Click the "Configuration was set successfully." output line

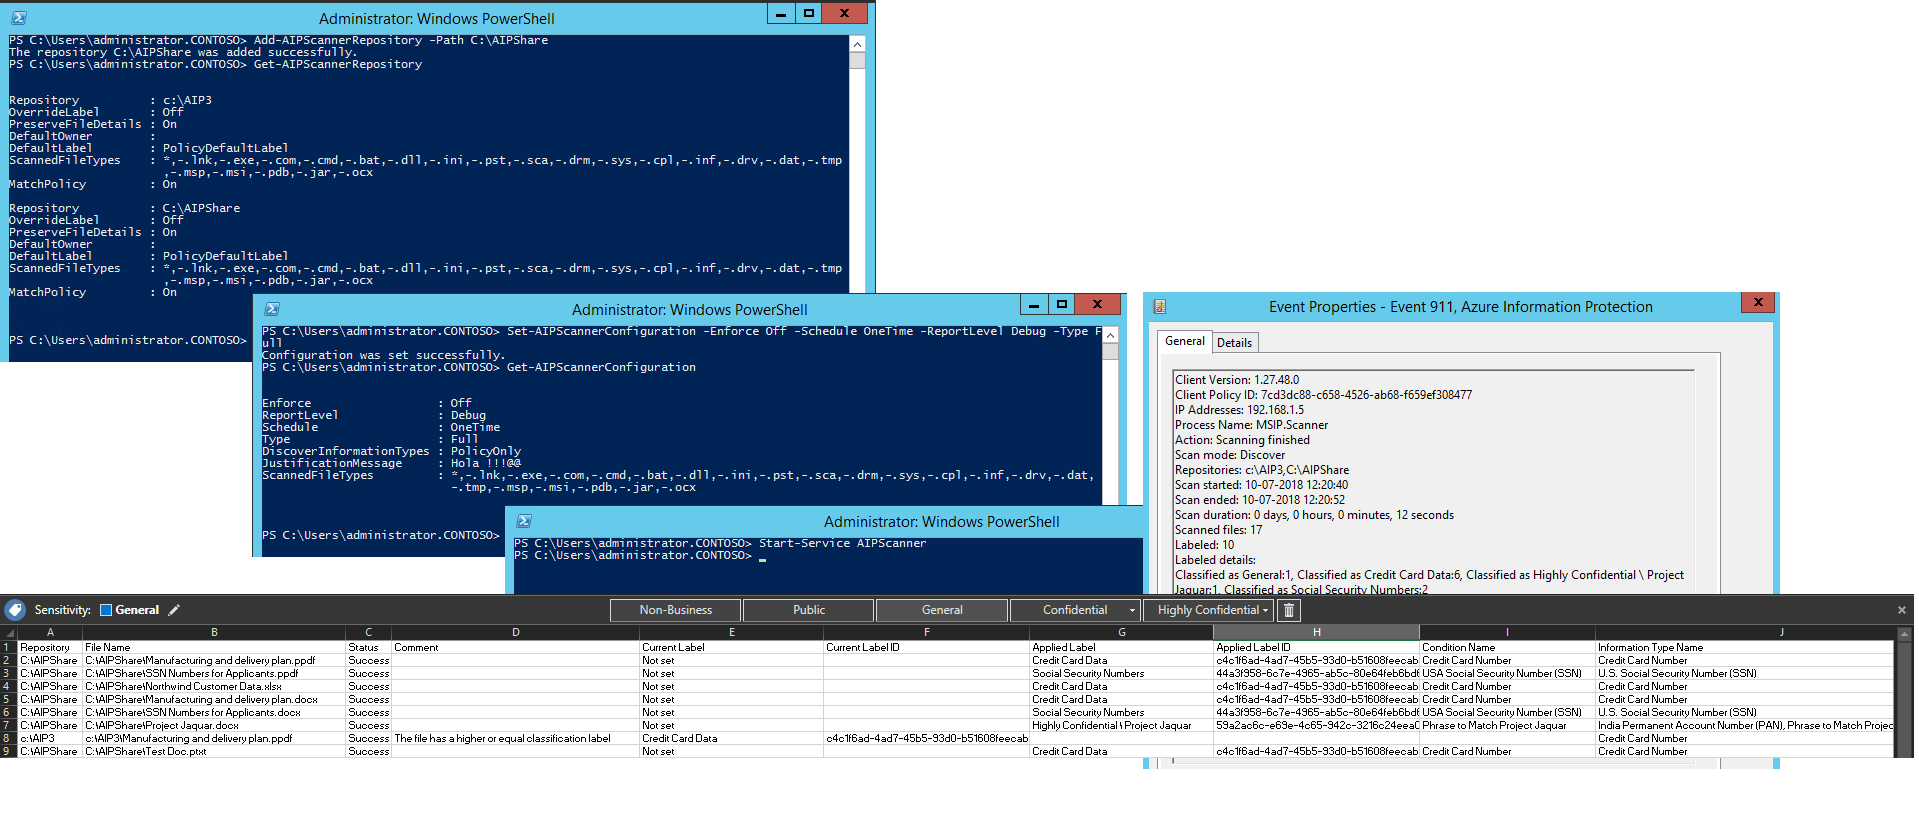point(383,355)
